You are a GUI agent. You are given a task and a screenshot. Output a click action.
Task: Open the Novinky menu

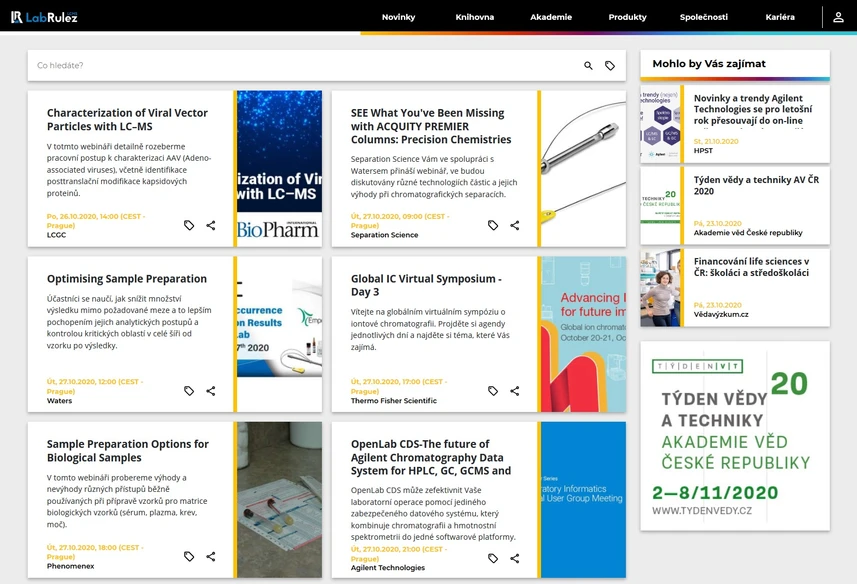398,17
